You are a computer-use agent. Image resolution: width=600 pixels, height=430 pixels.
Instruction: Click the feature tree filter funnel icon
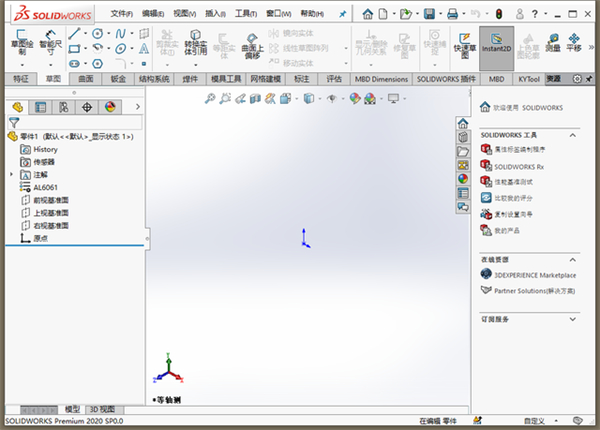(14, 122)
